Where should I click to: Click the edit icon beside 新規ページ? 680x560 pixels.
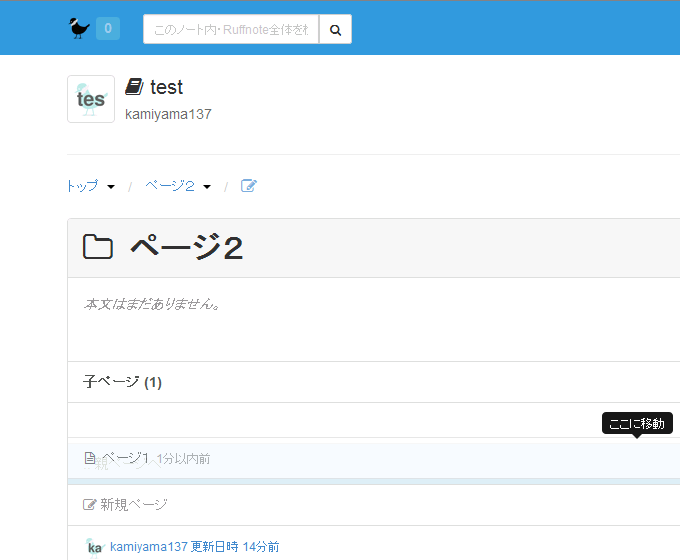coord(90,505)
